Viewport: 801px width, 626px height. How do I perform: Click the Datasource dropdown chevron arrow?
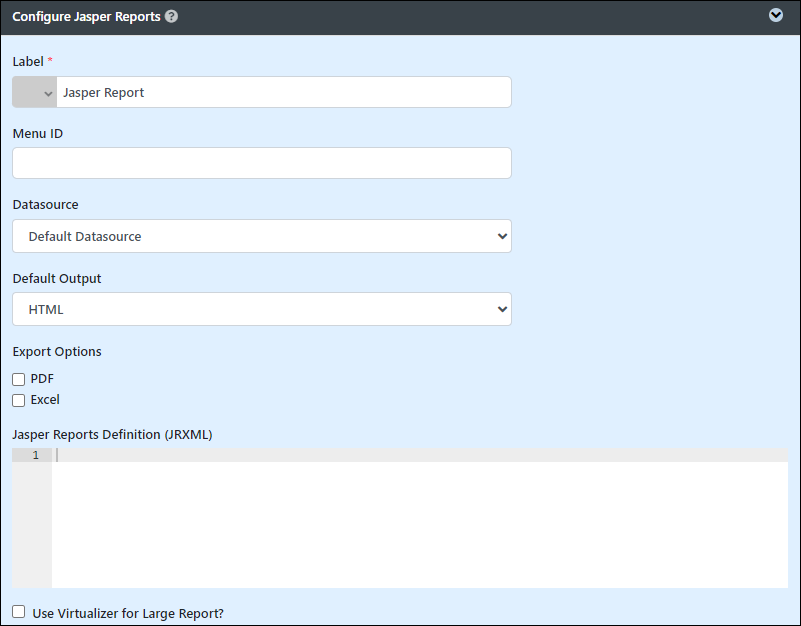pyautogui.click(x=502, y=236)
